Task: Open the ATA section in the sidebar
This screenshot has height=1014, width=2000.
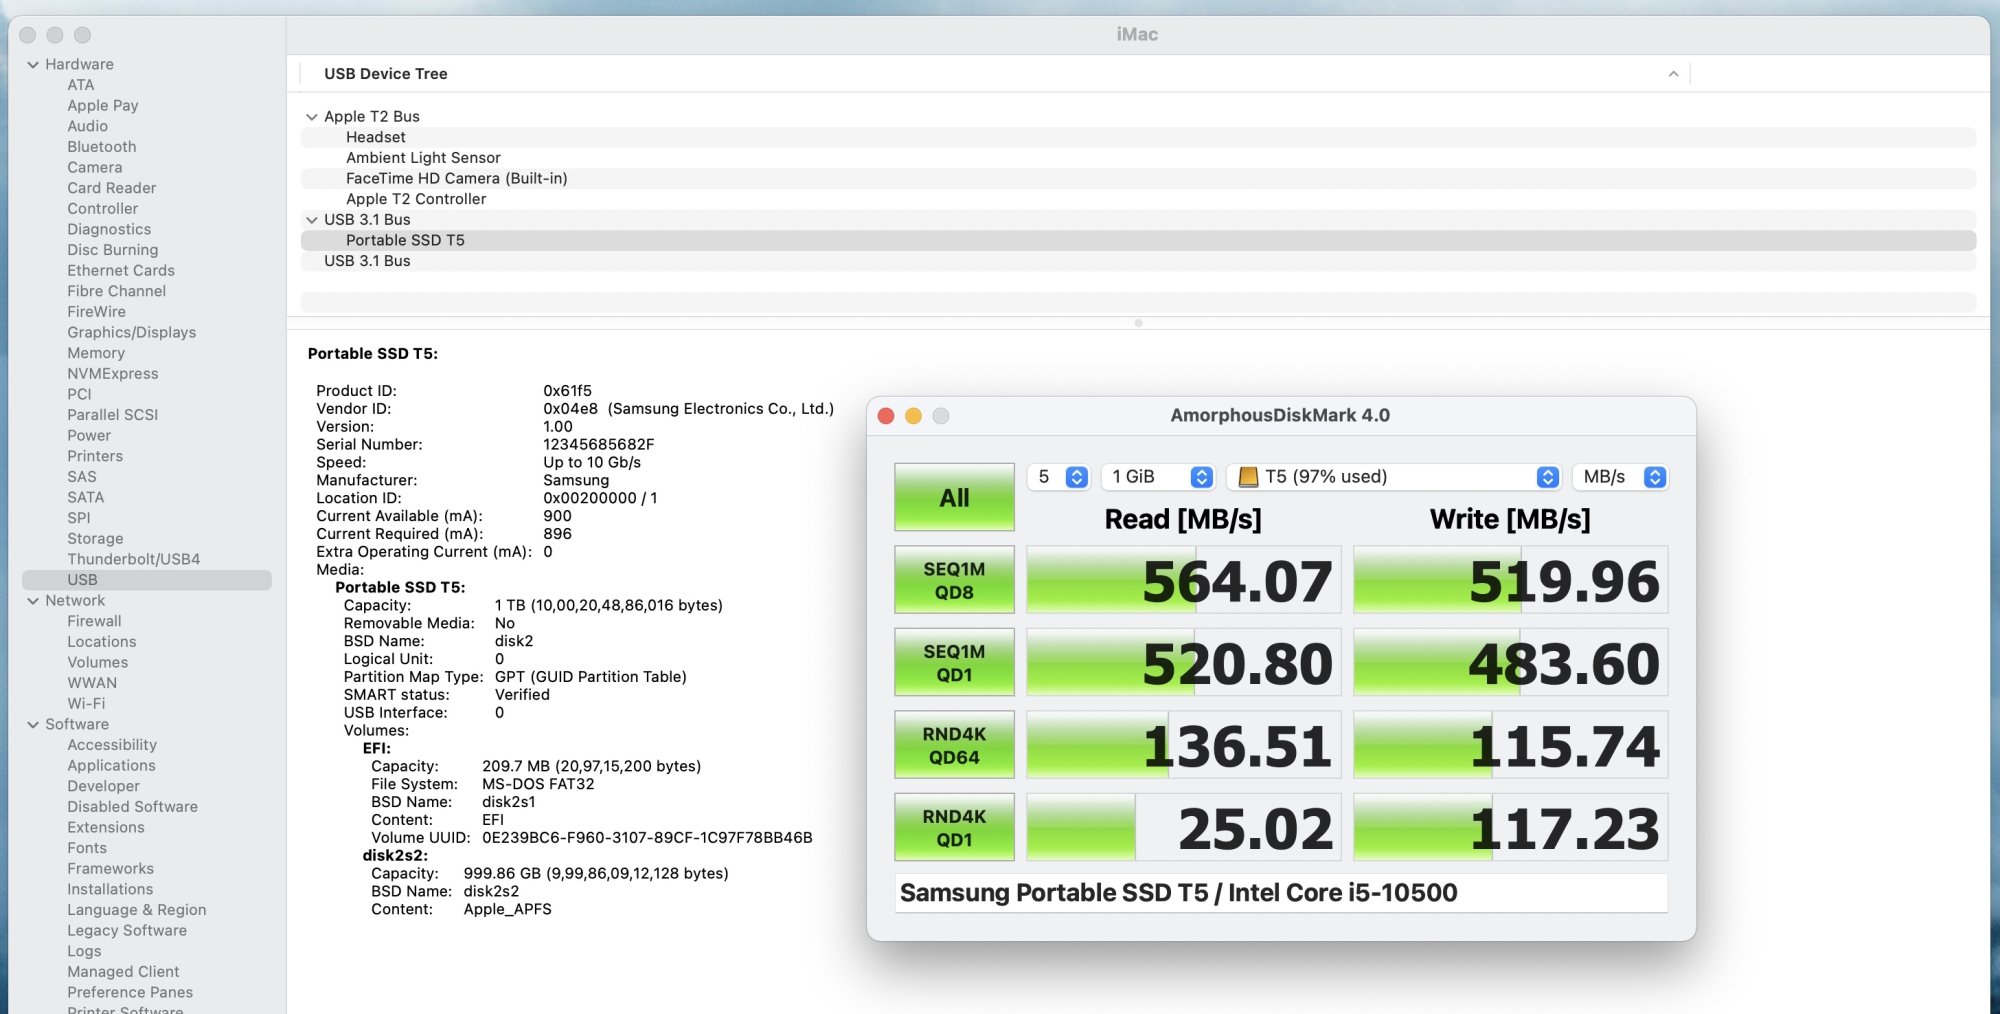Action: pos(81,85)
